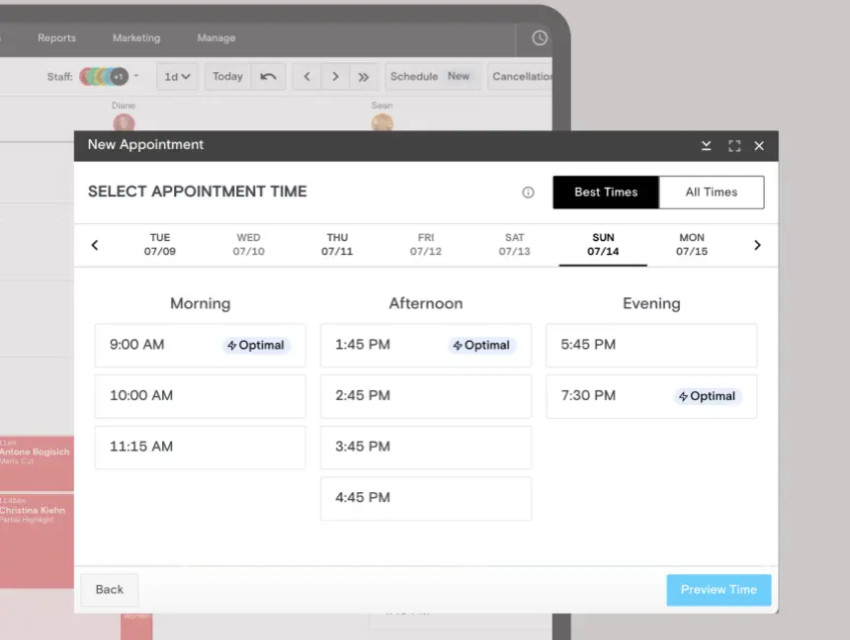Switch to All Times view
This screenshot has width=850, height=640.
[711, 192]
